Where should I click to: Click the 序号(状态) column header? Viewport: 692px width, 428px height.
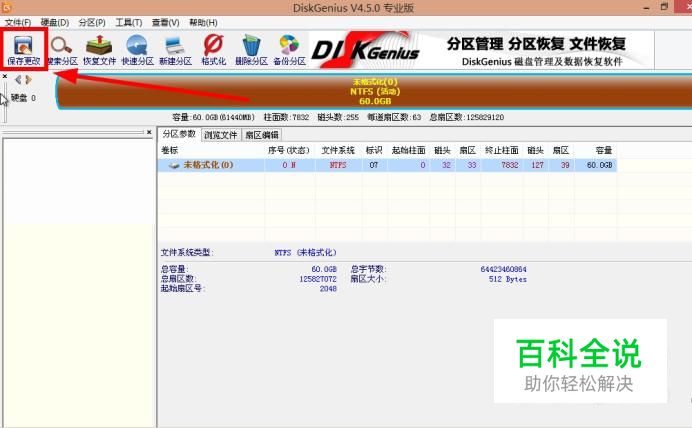click(x=289, y=150)
